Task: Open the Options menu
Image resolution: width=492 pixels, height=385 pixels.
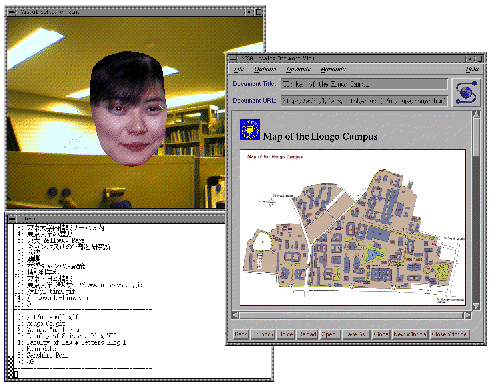Action: 265,69
